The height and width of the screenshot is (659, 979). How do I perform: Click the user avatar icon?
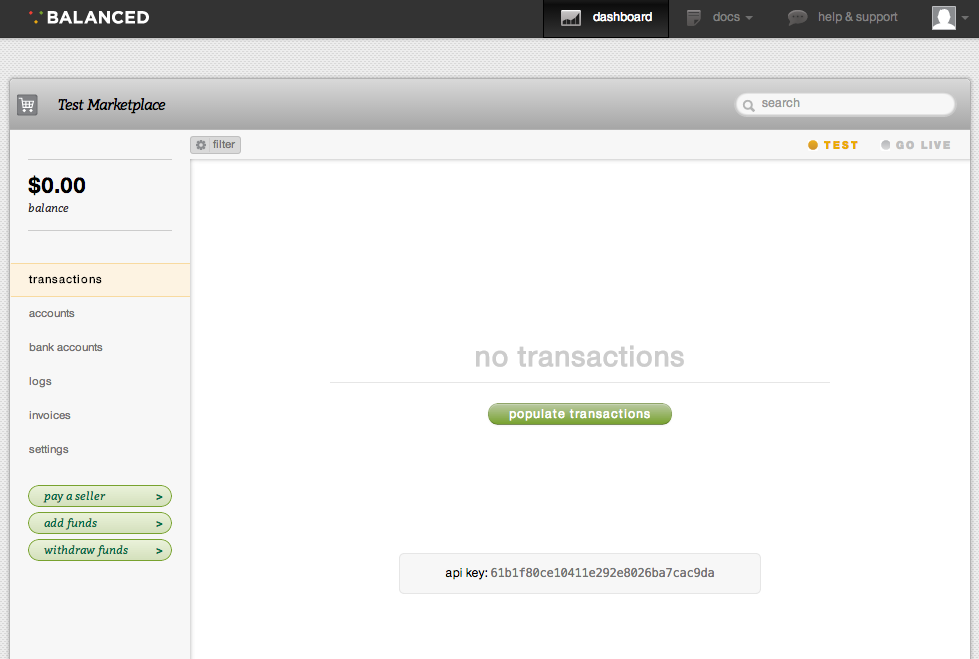click(x=943, y=17)
